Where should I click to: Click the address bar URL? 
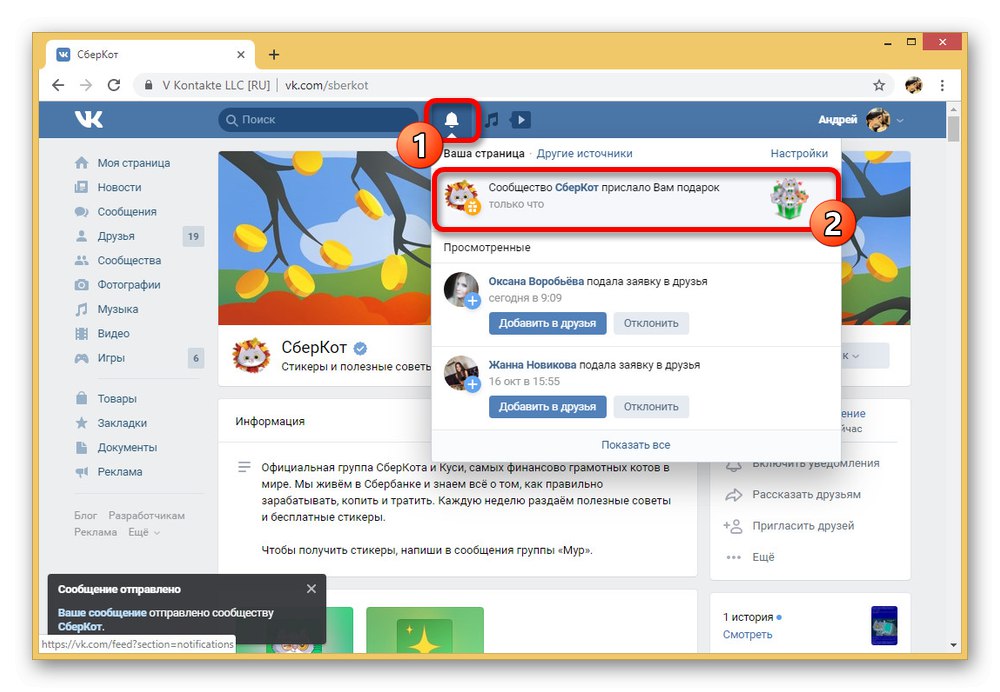(327, 85)
